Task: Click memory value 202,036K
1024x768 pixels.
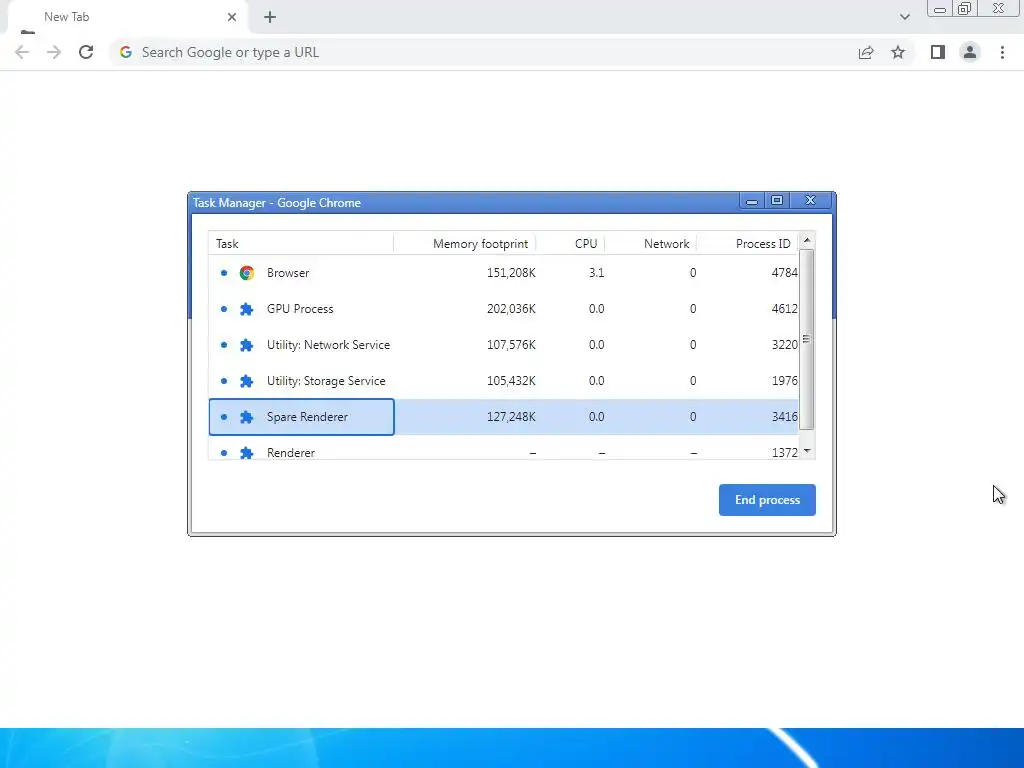Action: (511, 309)
